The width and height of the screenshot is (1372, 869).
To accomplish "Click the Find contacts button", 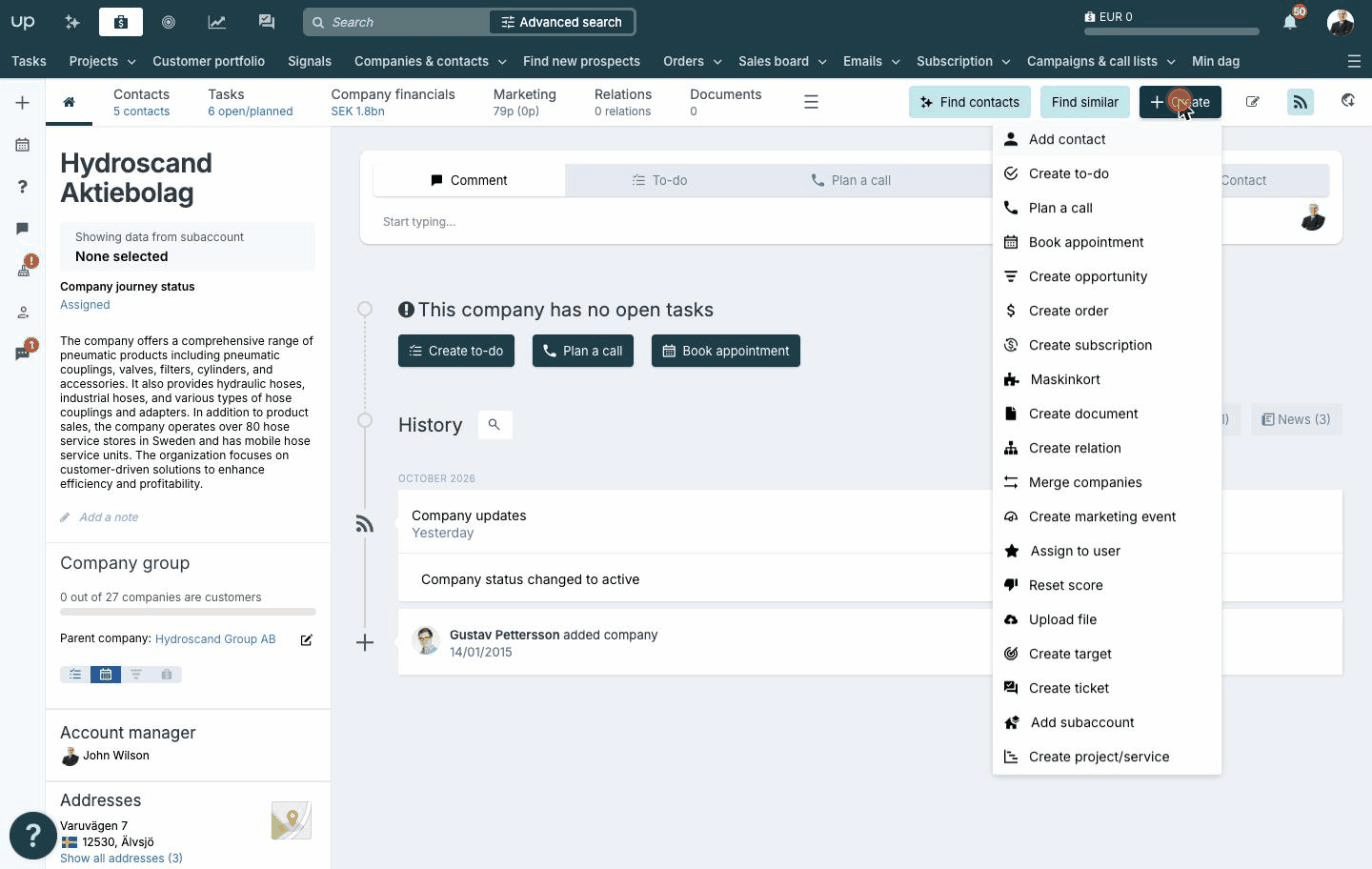I will click(969, 102).
